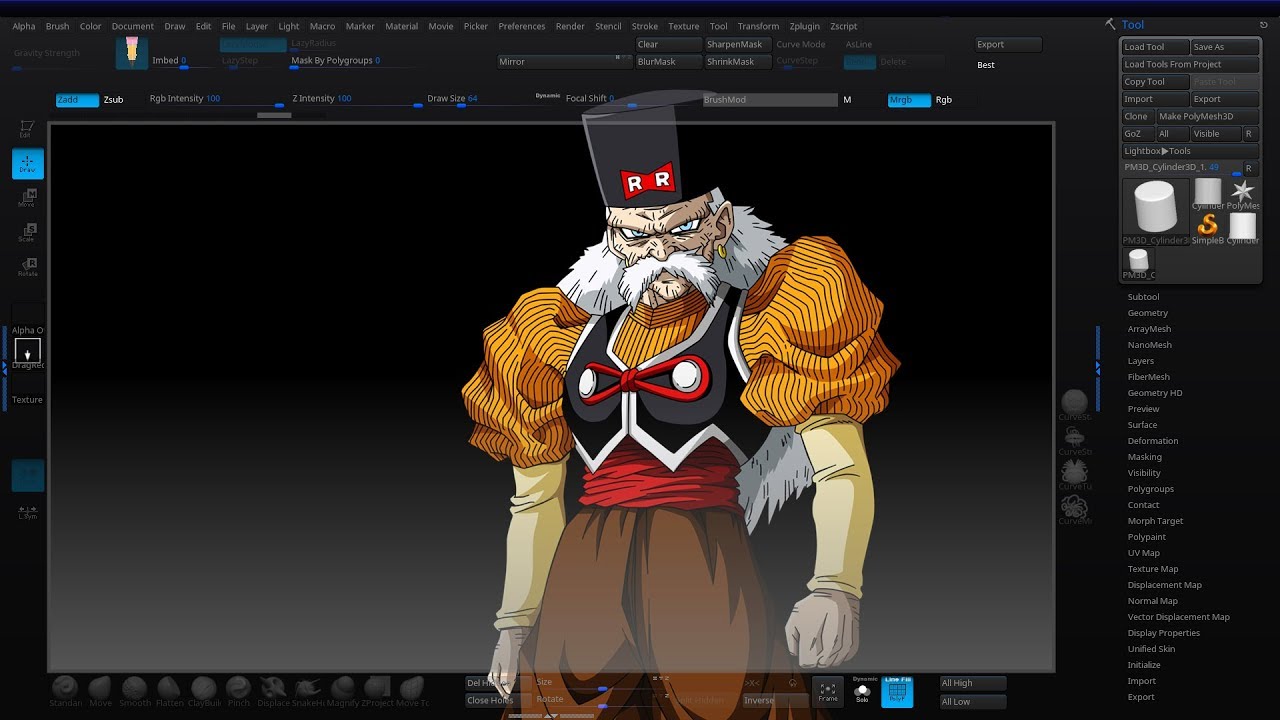The image size is (1280, 720).
Task: Toggle Zsub mode
Action: tap(114, 100)
